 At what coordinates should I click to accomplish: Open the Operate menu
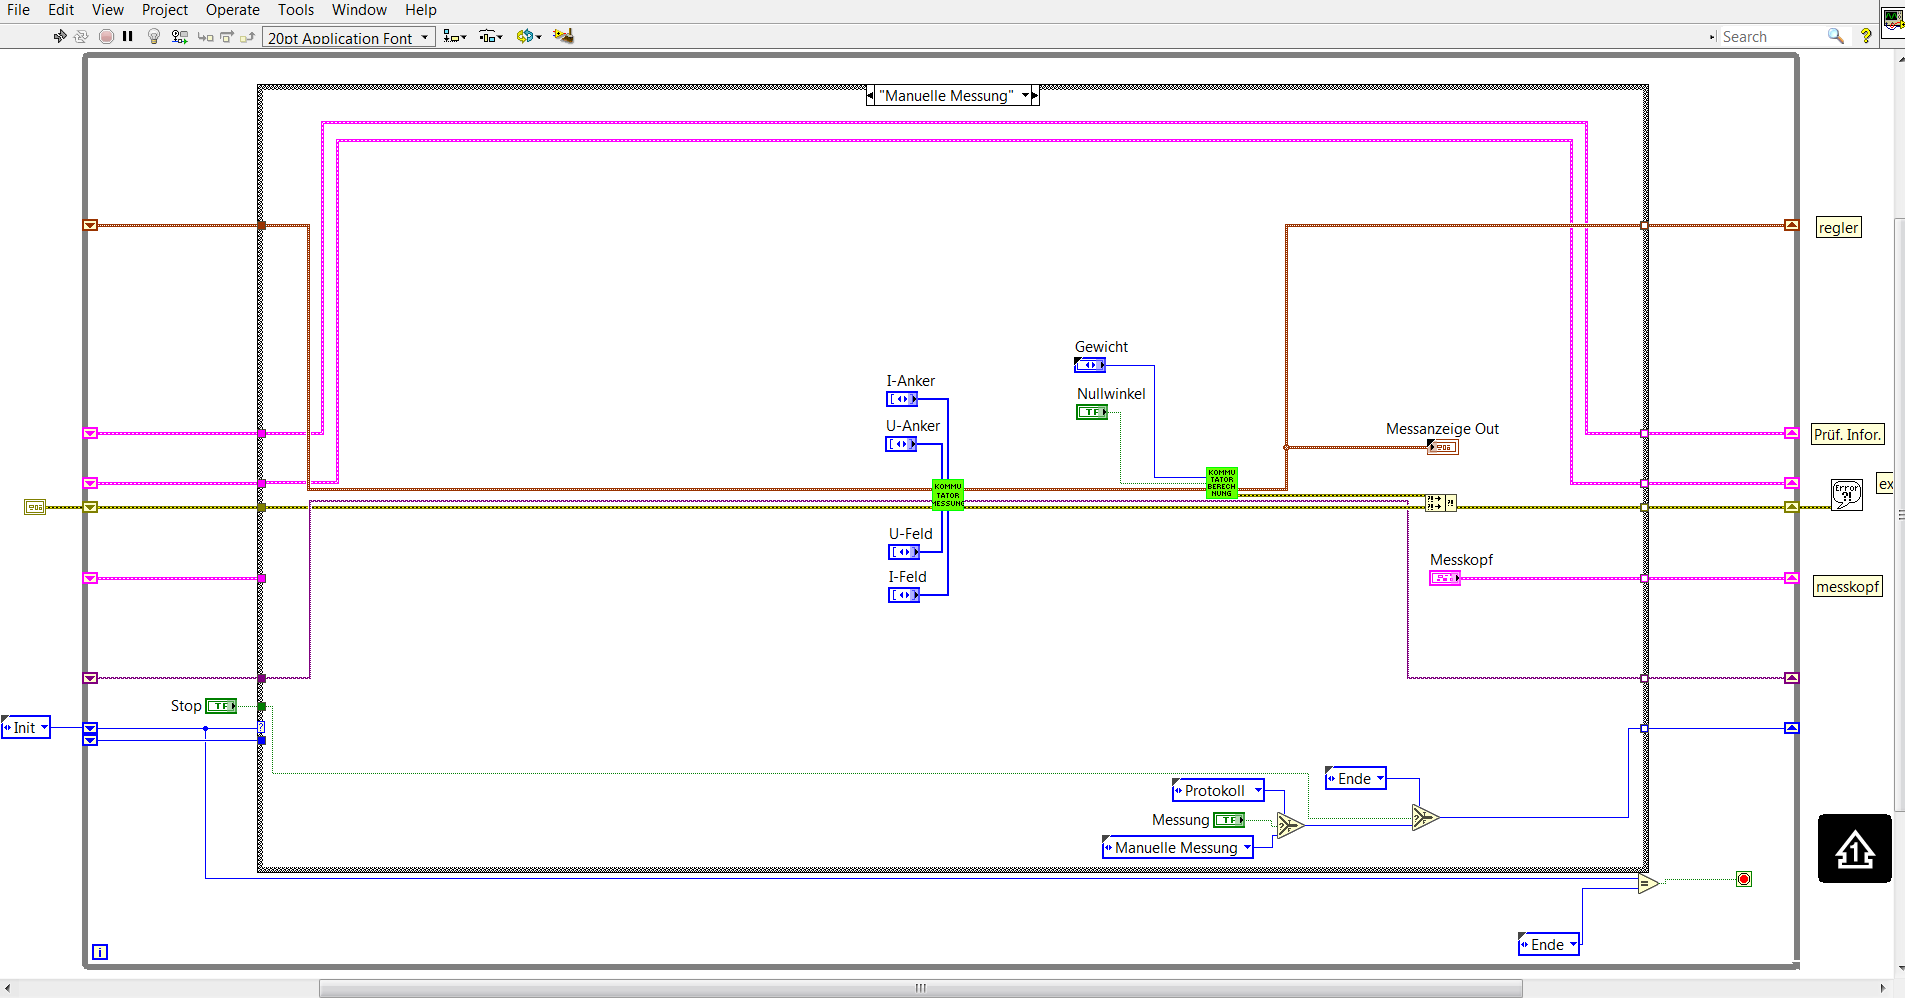(x=232, y=10)
